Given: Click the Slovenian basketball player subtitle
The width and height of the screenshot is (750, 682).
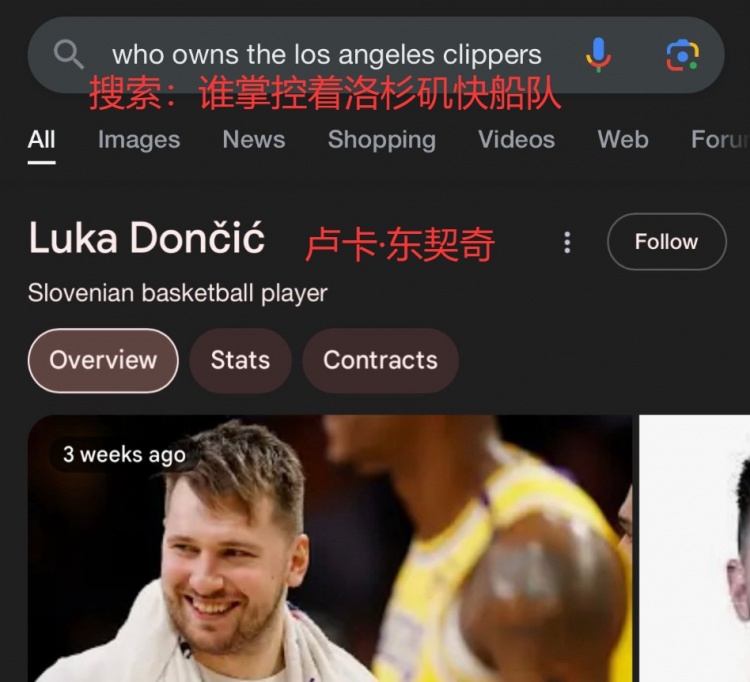Looking at the screenshot, I should (x=177, y=293).
